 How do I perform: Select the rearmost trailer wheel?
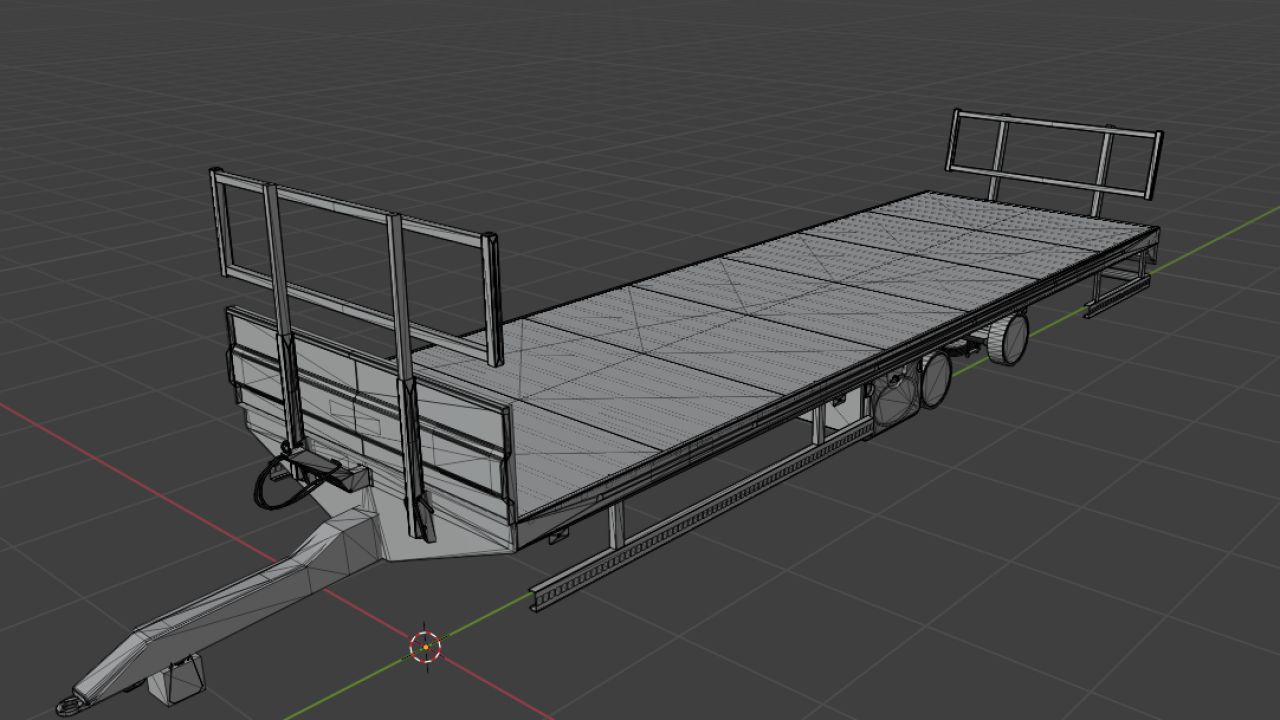coord(1008,339)
